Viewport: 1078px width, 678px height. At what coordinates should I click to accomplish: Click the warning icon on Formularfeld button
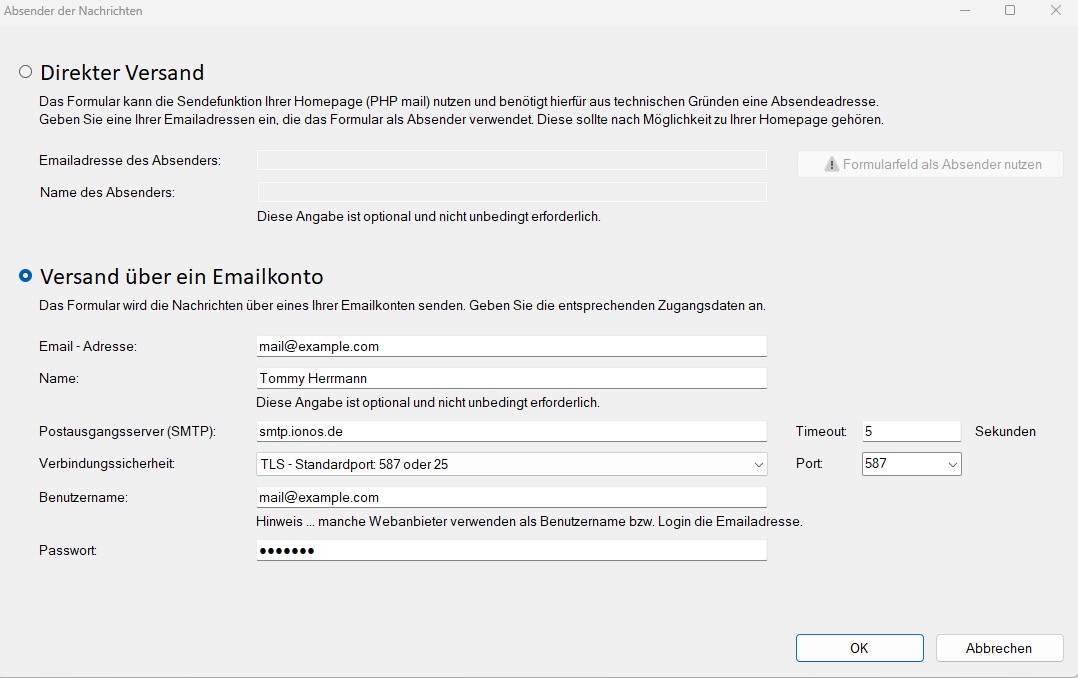click(x=831, y=164)
